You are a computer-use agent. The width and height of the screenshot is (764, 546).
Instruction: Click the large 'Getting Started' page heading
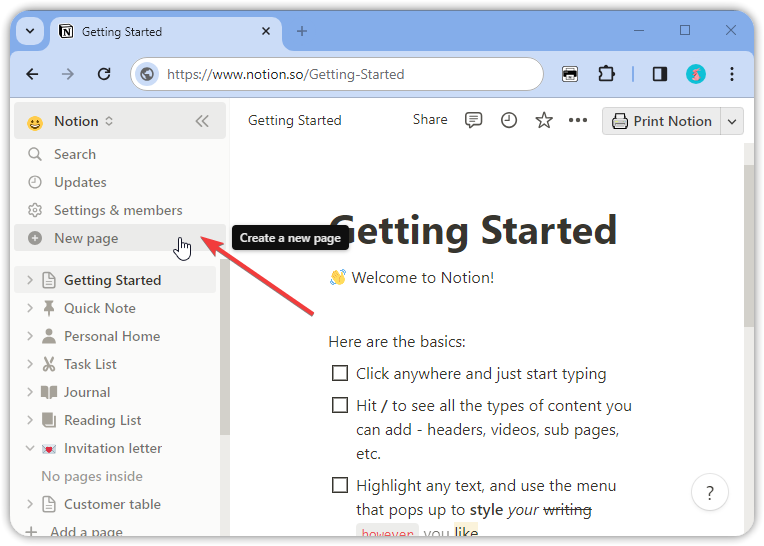pyautogui.click(x=473, y=231)
